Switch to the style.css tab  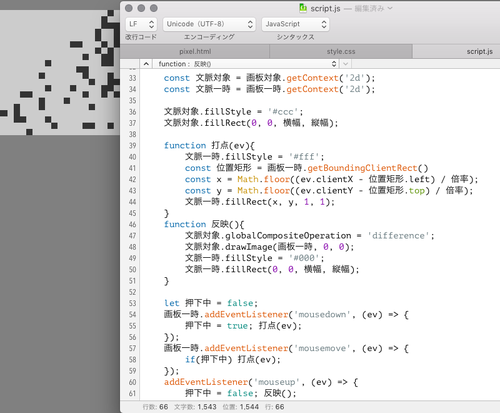tap(341, 52)
